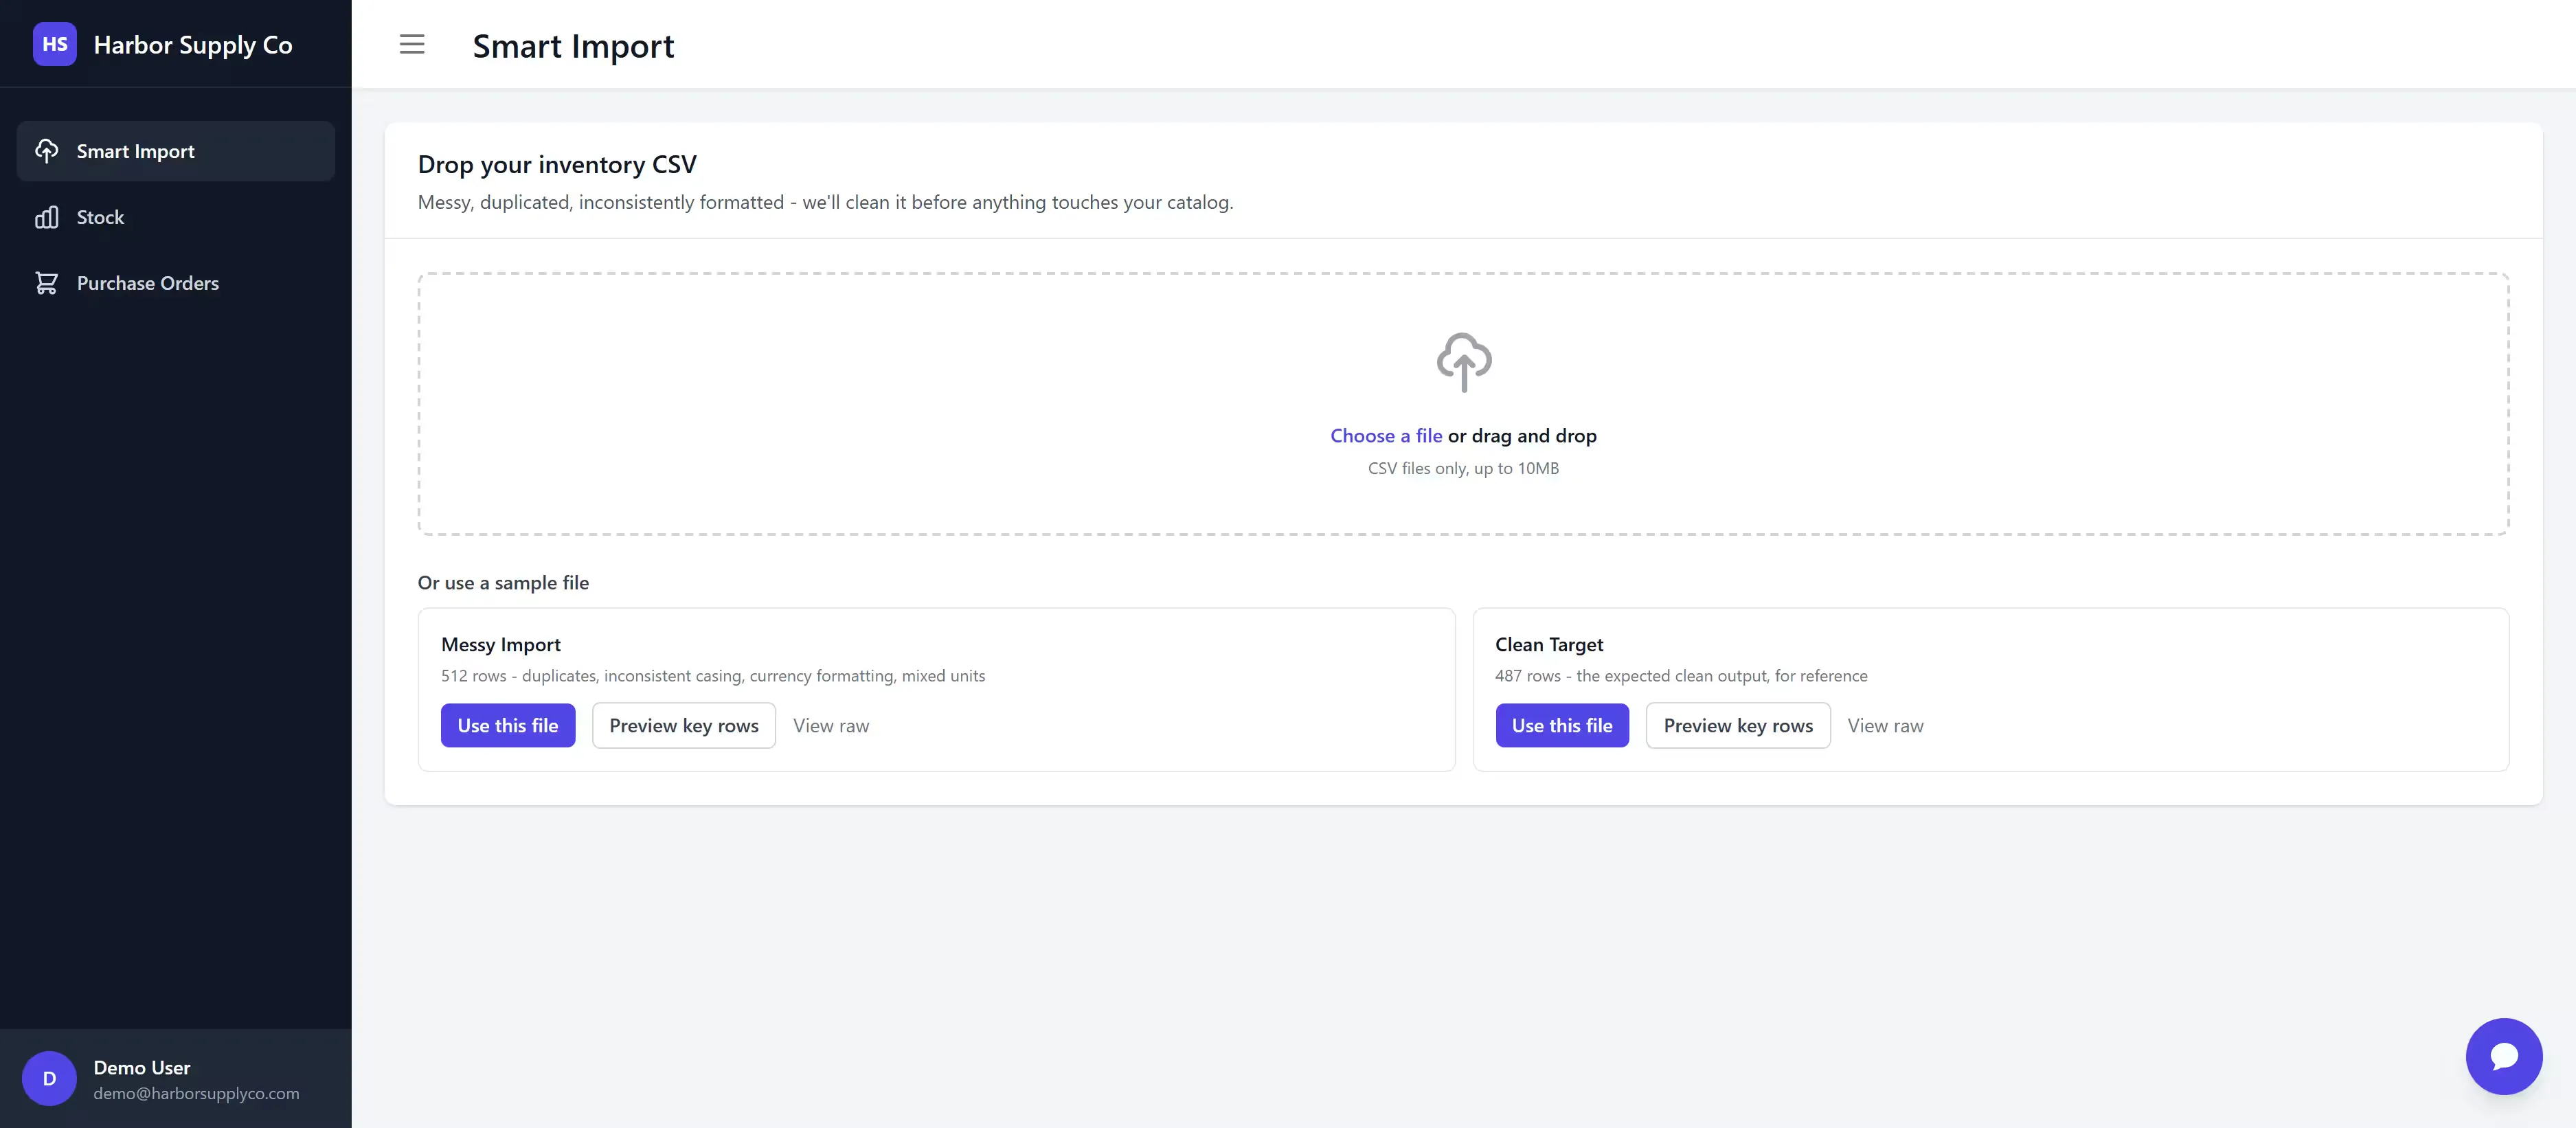Viewport: 2576px width, 1128px height.
Task: Go to Stock page
Action: (x=176, y=217)
